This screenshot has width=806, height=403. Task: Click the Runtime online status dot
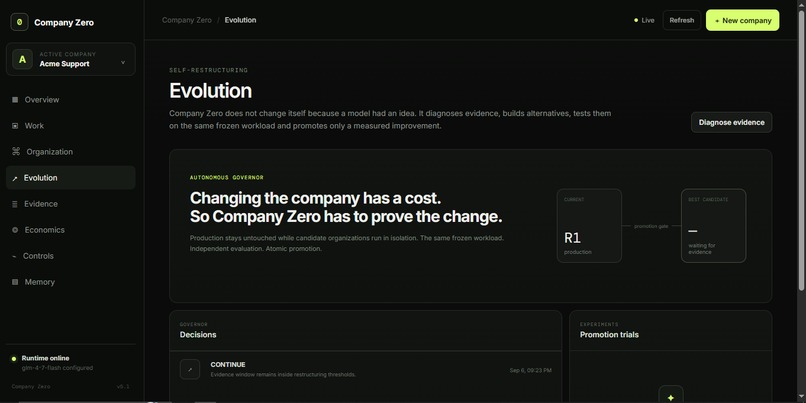(x=14, y=359)
